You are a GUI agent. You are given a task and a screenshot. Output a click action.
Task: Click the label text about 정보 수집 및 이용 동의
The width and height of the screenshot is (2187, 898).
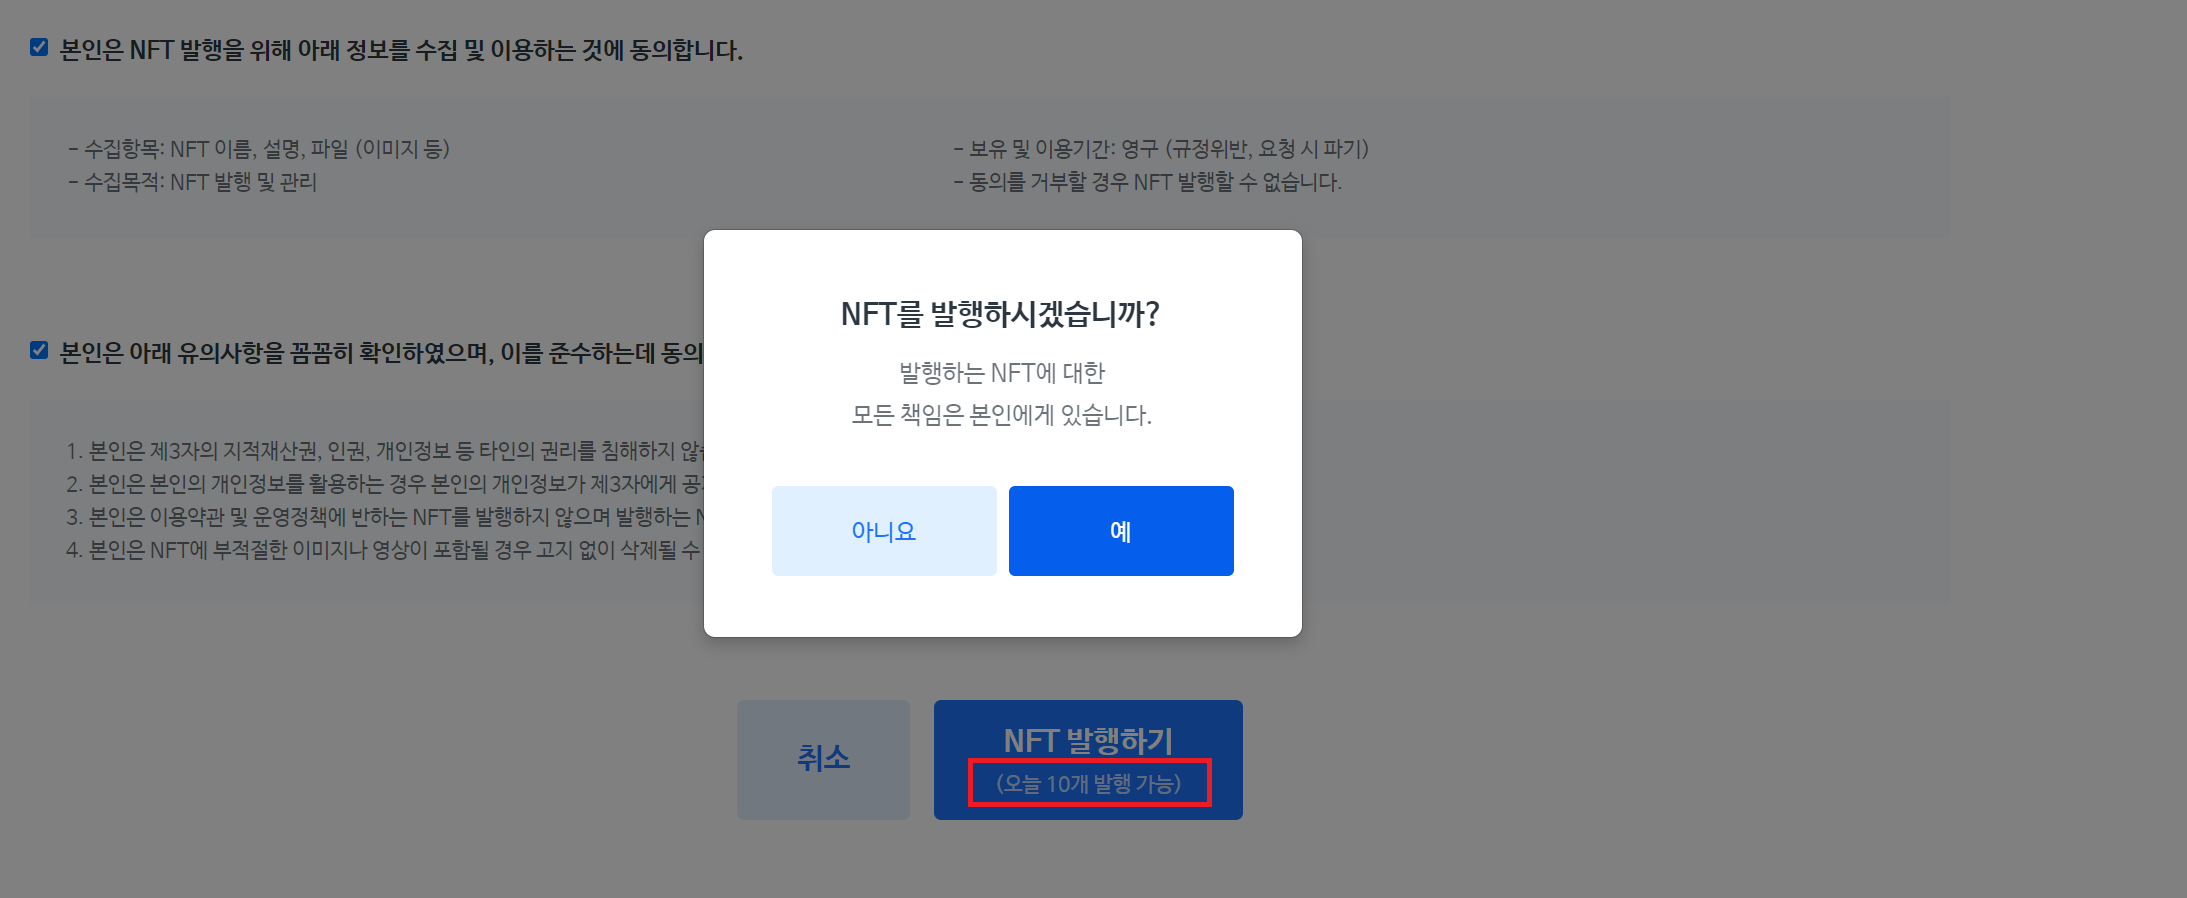pos(401,50)
